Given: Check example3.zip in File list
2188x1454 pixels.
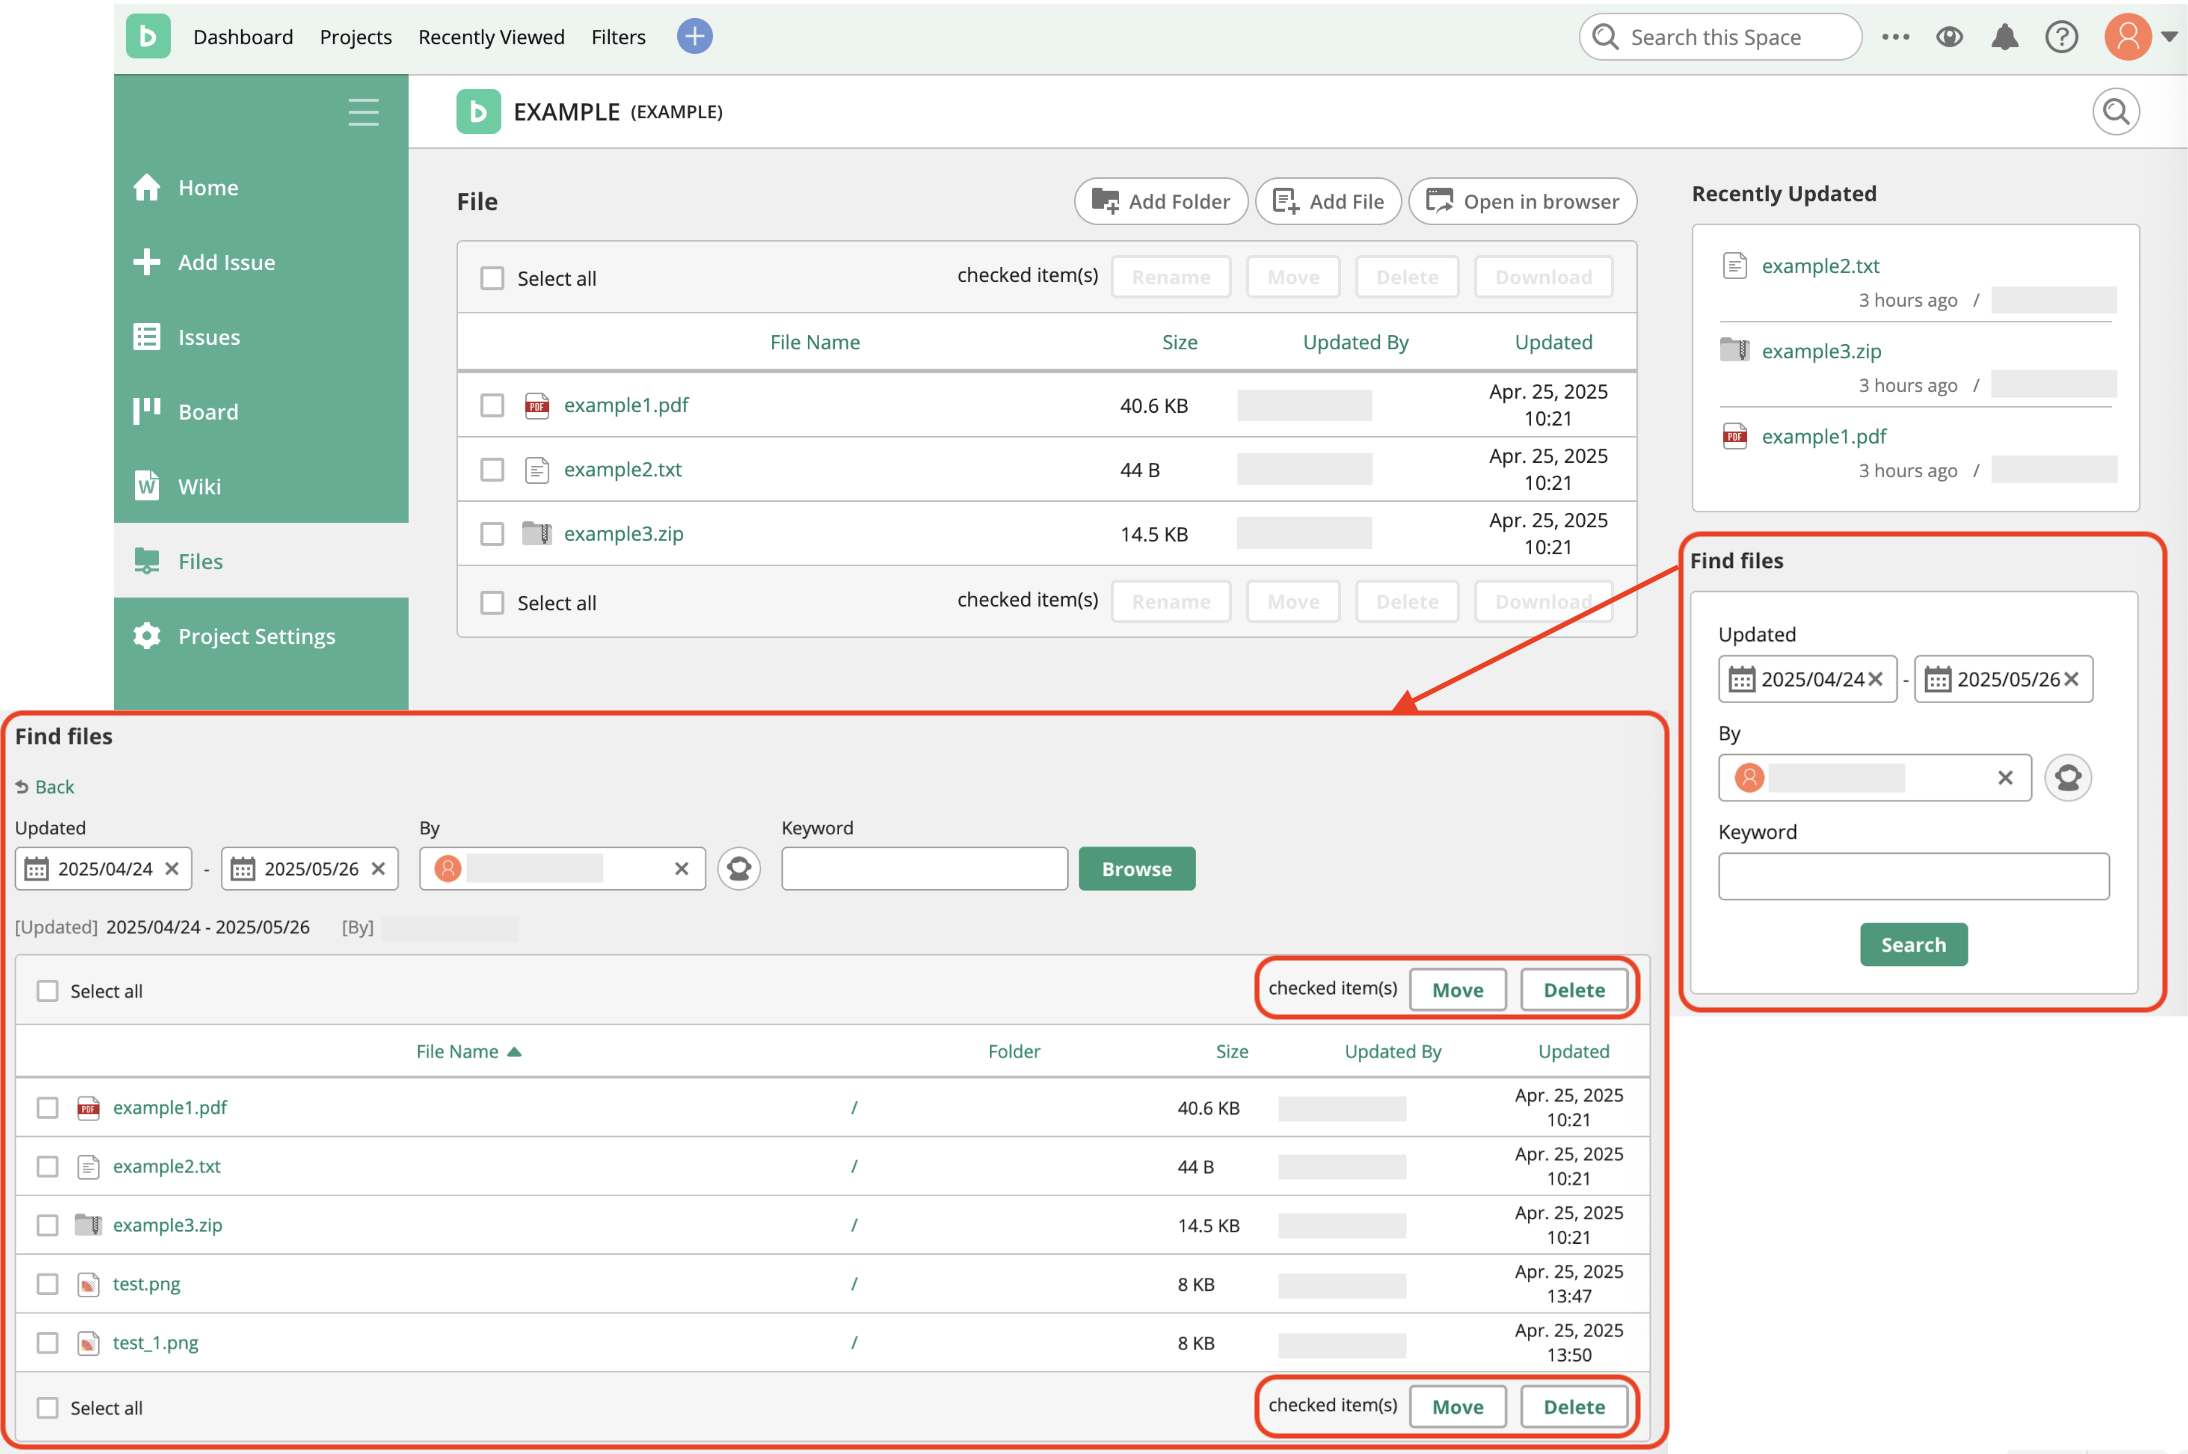Looking at the screenshot, I should click(x=492, y=533).
